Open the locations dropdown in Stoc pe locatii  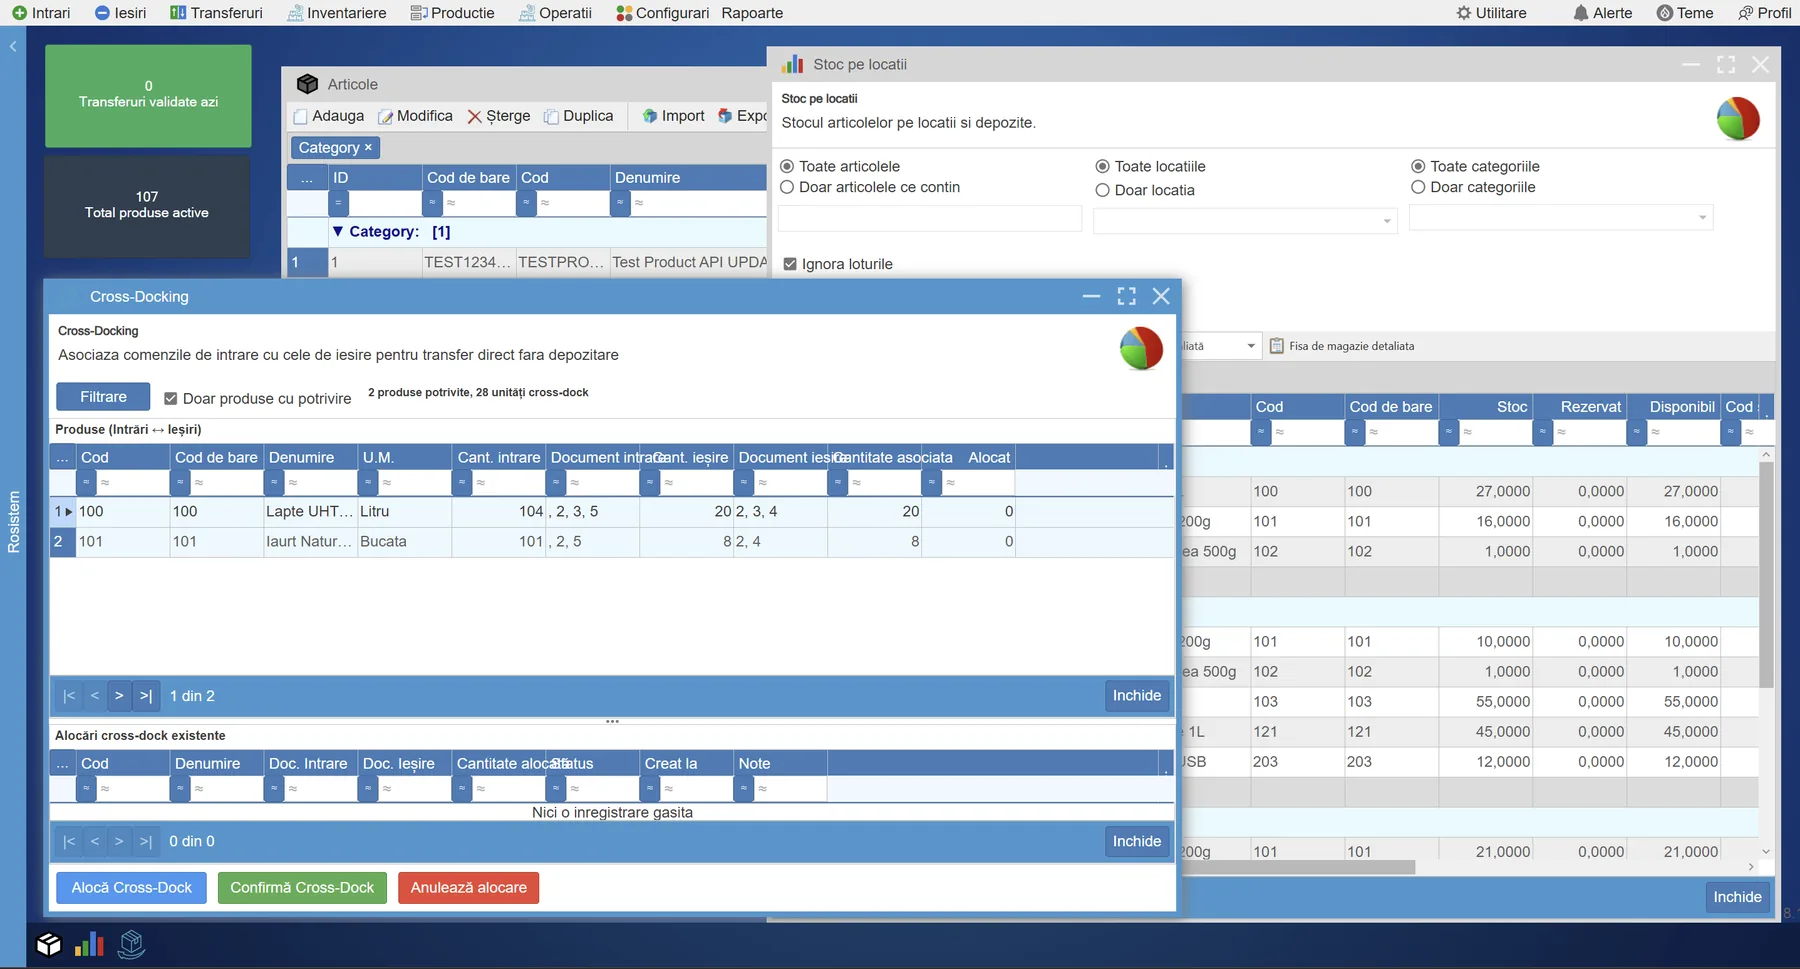pyautogui.click(x=1386, y=220)
